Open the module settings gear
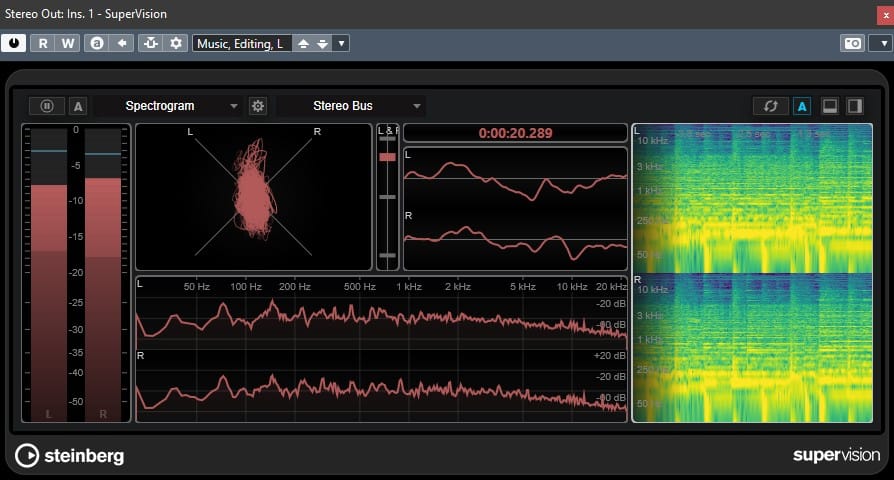Viewport: 894px width, 480px height. [258, 106]
